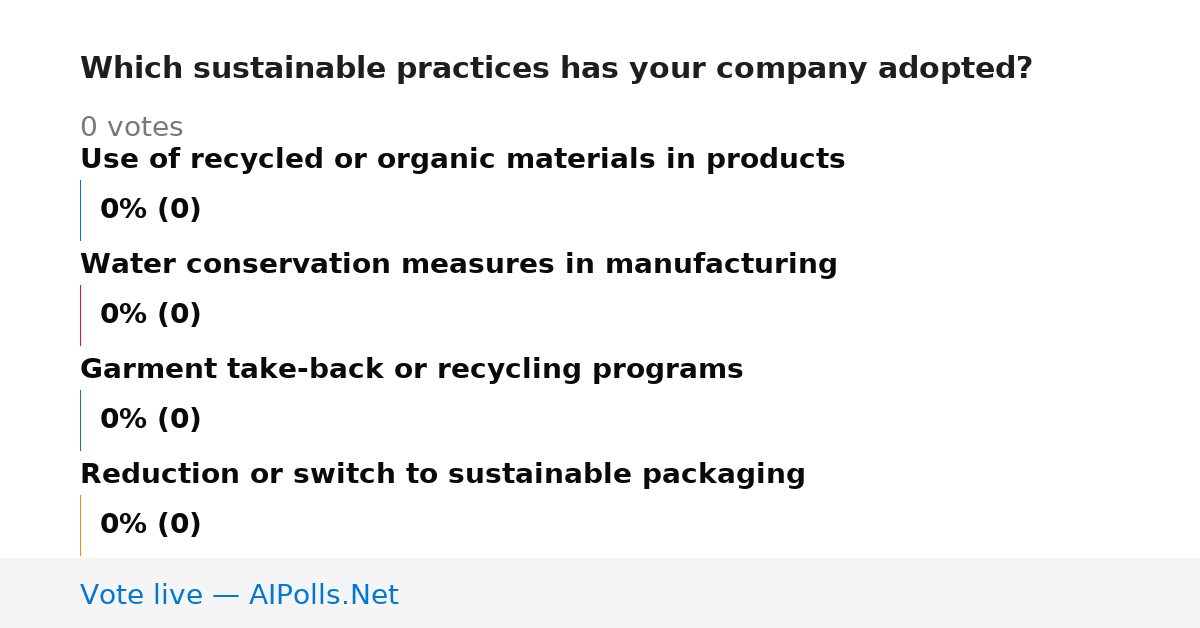Click 0% (0) under garment take-back
Image resolution: width=1200 pixels, height=628 pixels.
(x=150, y=420)
